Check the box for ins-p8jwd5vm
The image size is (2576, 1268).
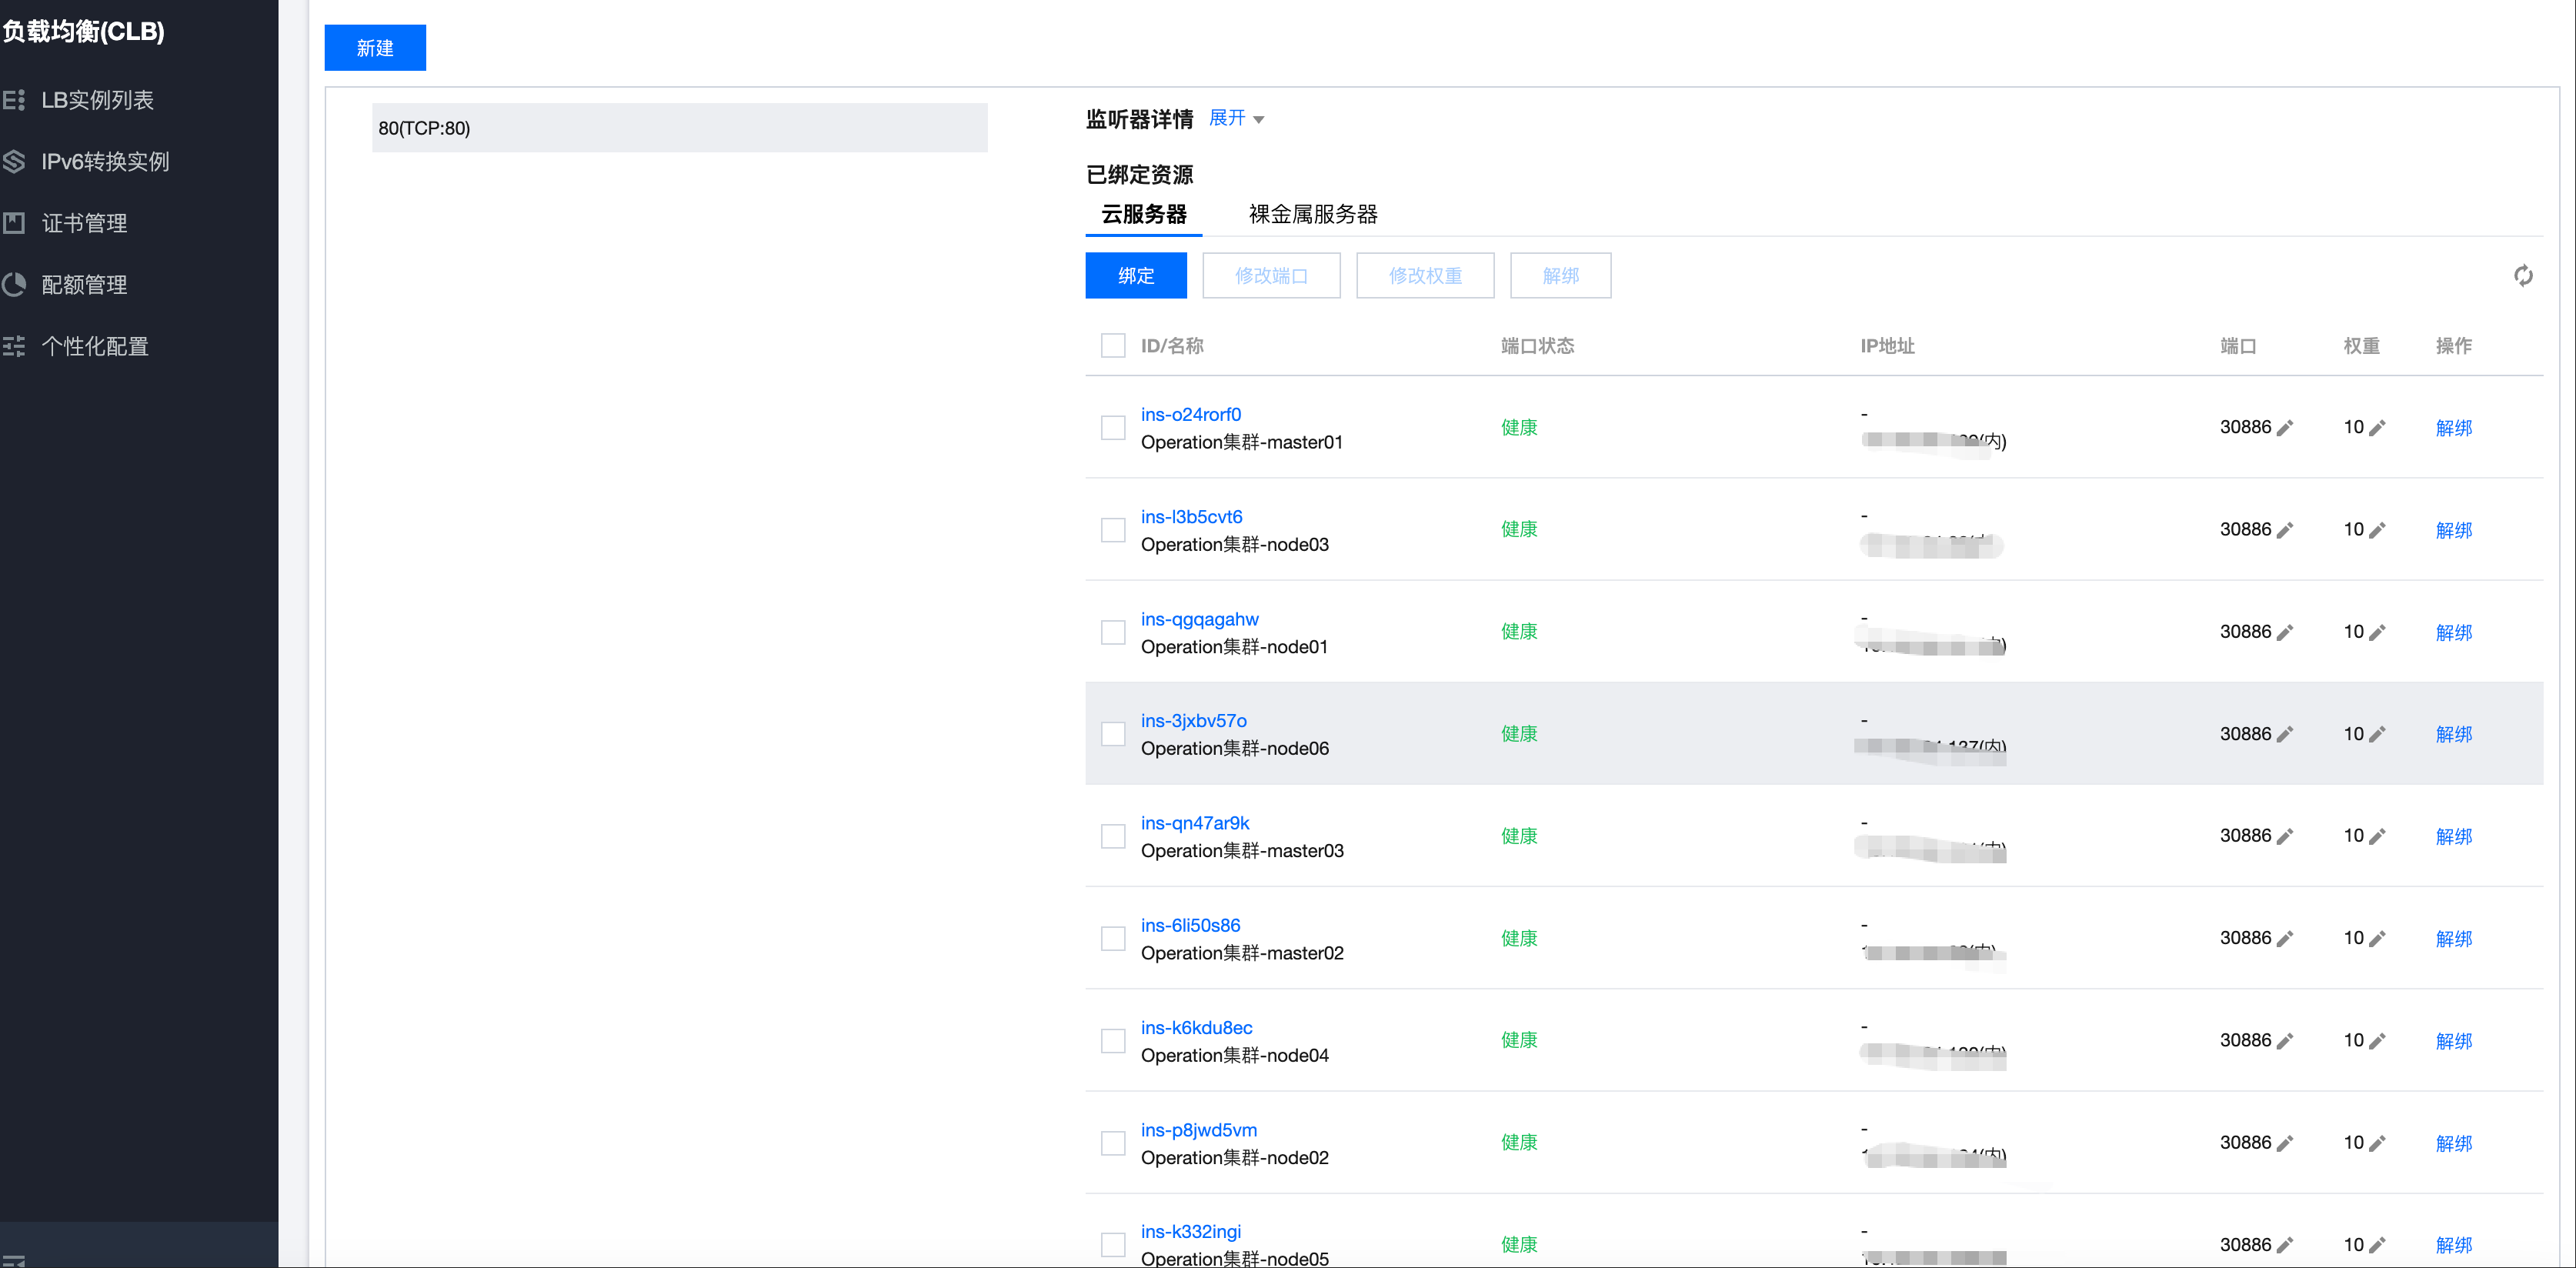coord(1113,1143)
